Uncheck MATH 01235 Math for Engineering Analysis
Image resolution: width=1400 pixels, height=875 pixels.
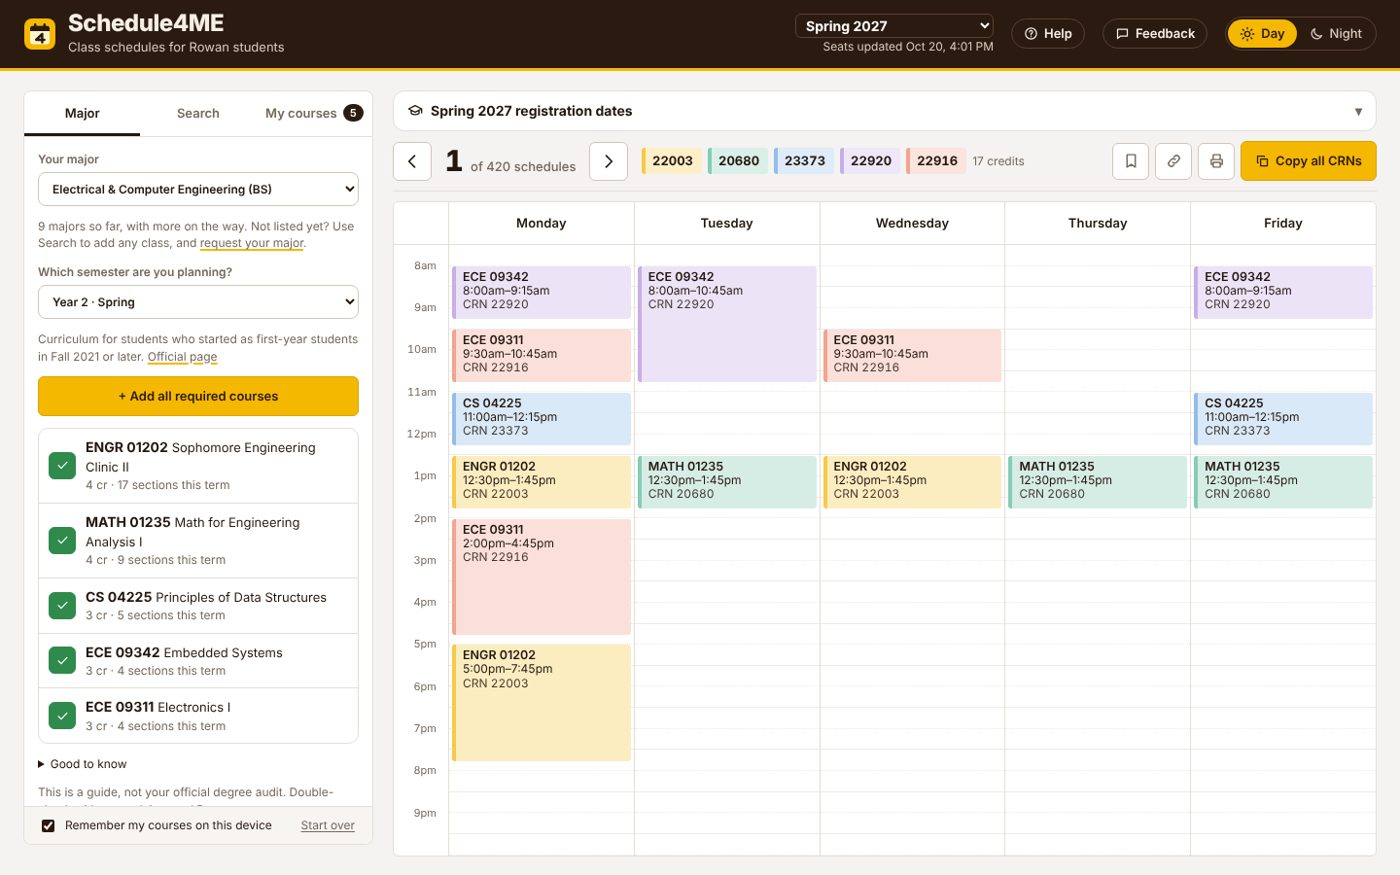click(62, 540)
